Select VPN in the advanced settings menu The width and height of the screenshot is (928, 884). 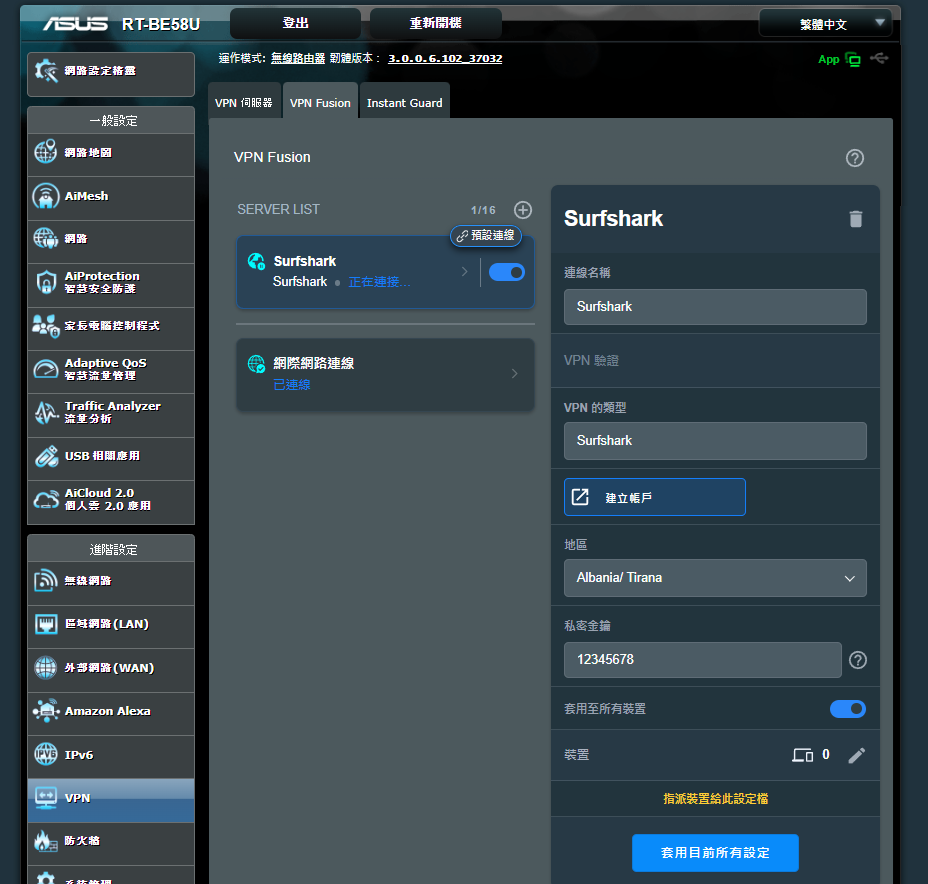tap(111, 798)
